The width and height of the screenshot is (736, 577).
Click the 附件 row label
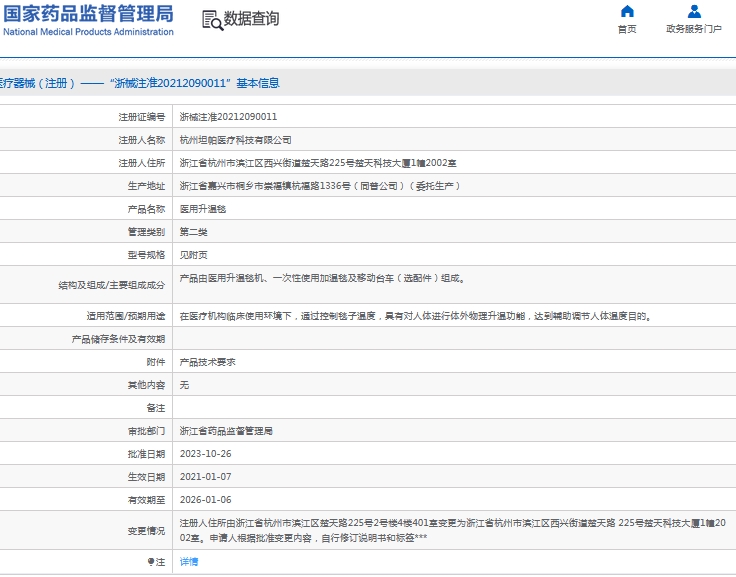point(156,362)
